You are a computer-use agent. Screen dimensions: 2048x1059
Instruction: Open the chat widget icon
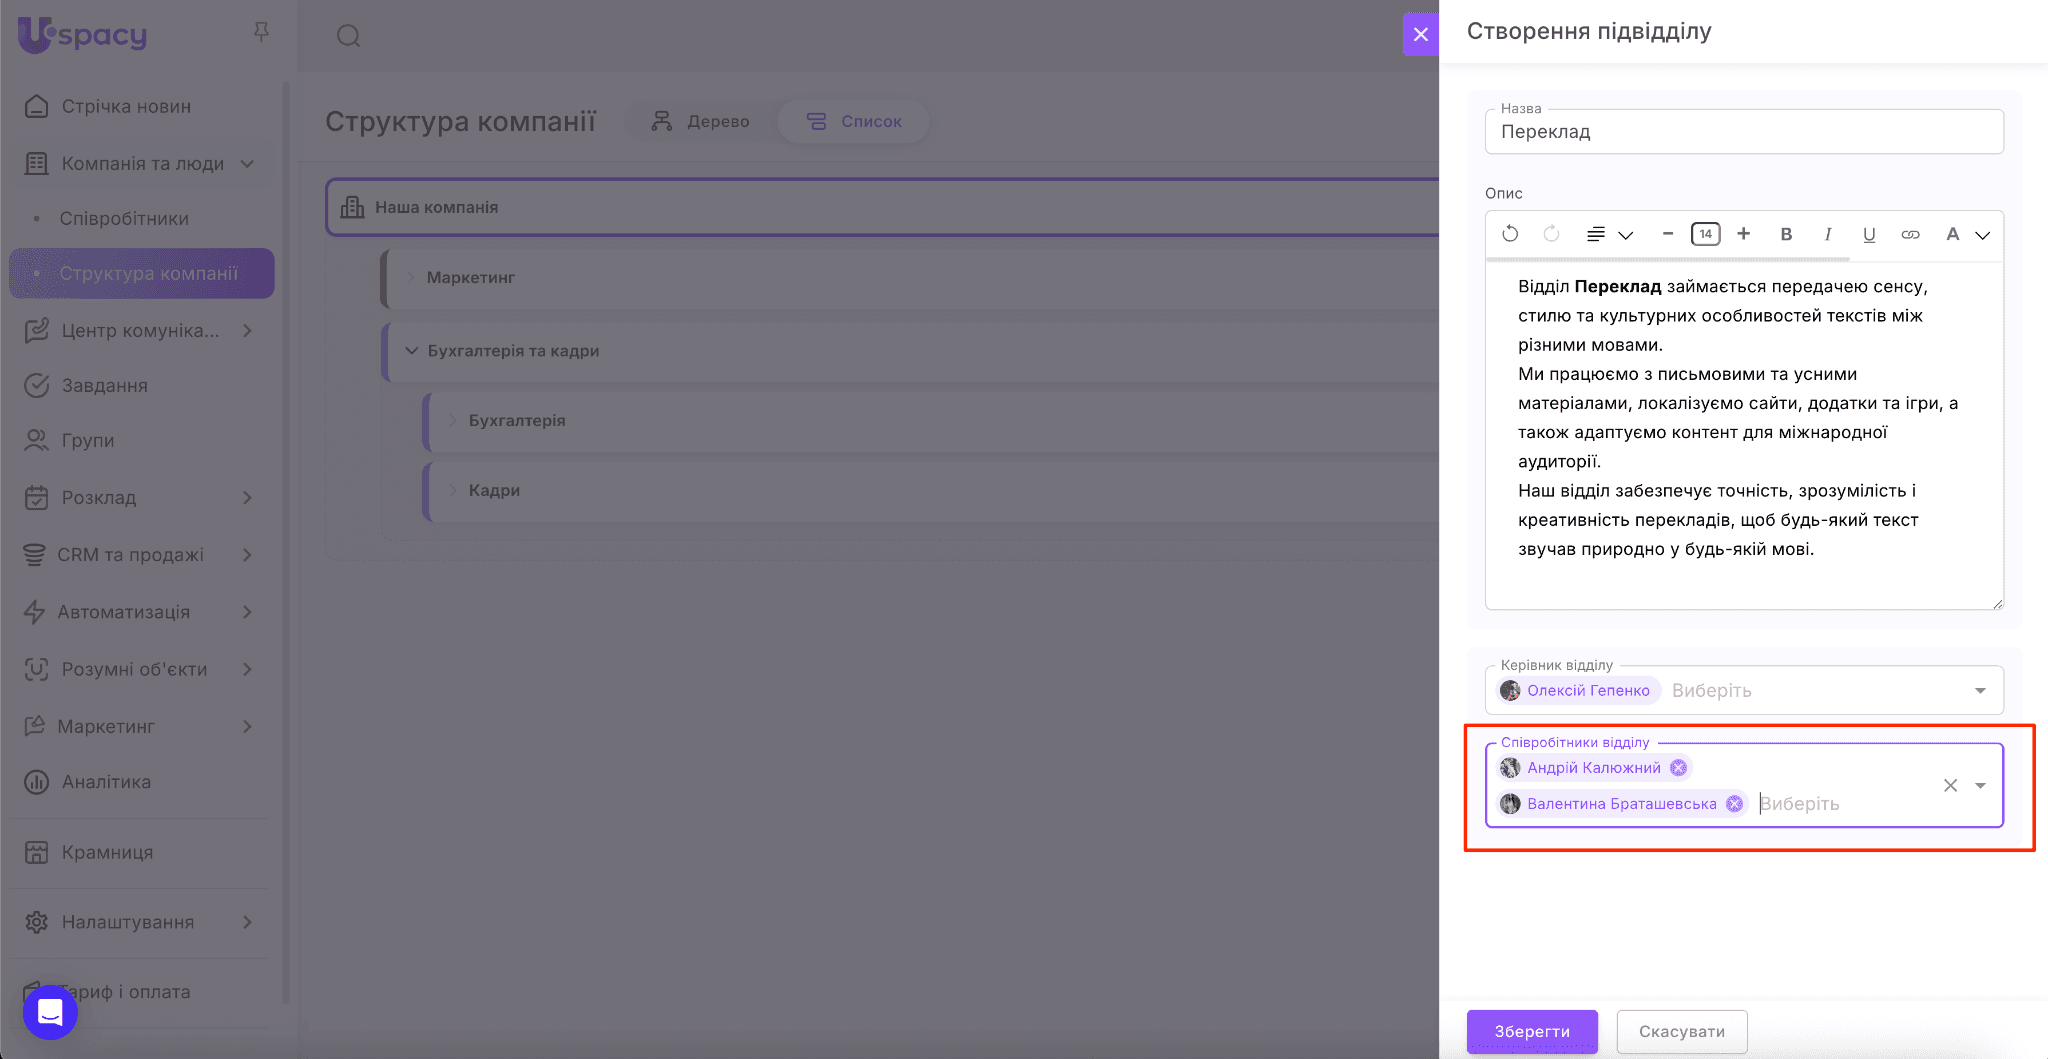tap(50, 1012)
